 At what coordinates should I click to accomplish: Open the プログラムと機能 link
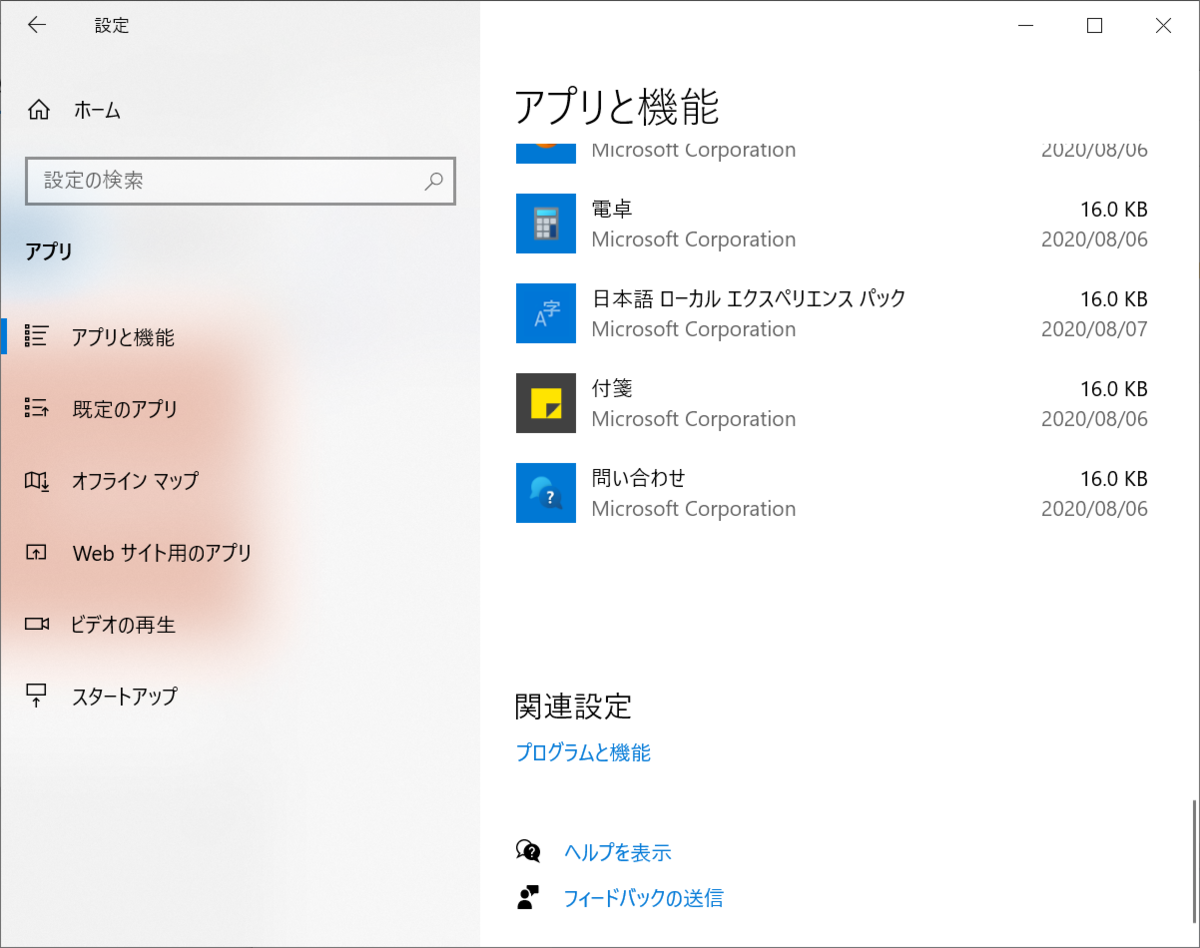[583, 753]
